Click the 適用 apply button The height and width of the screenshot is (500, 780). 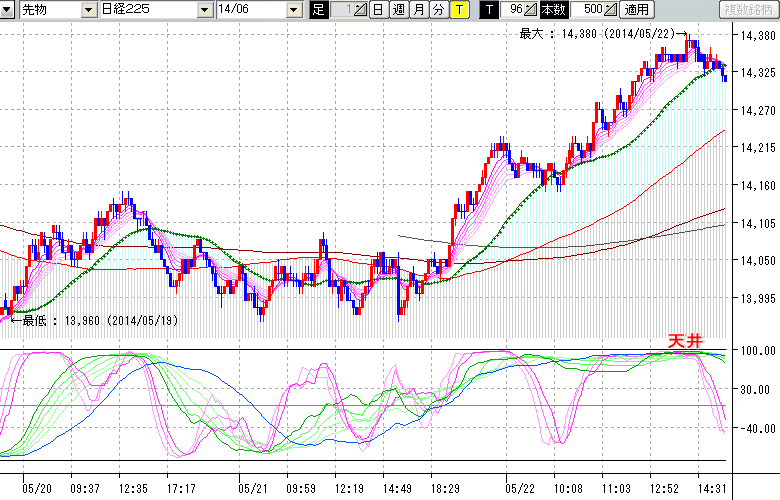[636, 10]
